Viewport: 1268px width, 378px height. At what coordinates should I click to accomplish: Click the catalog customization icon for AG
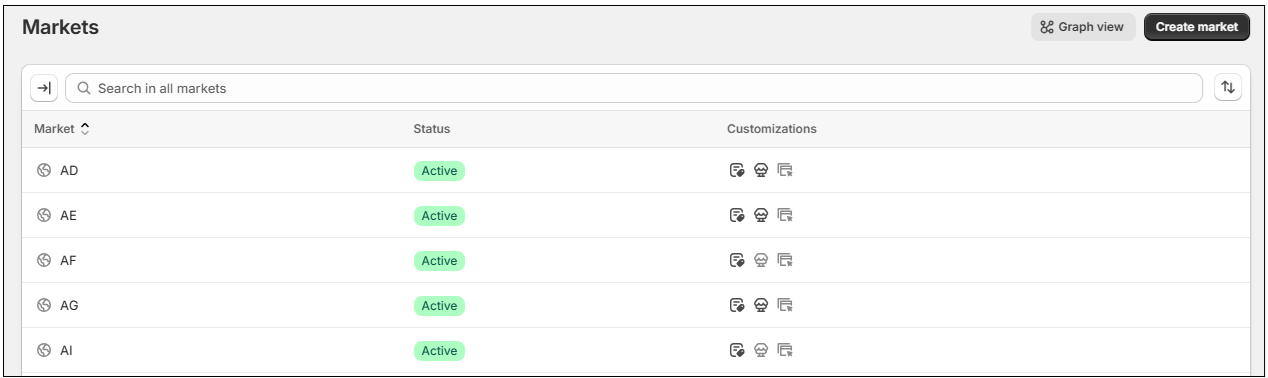pyautogui.click(x=737, y=305)
